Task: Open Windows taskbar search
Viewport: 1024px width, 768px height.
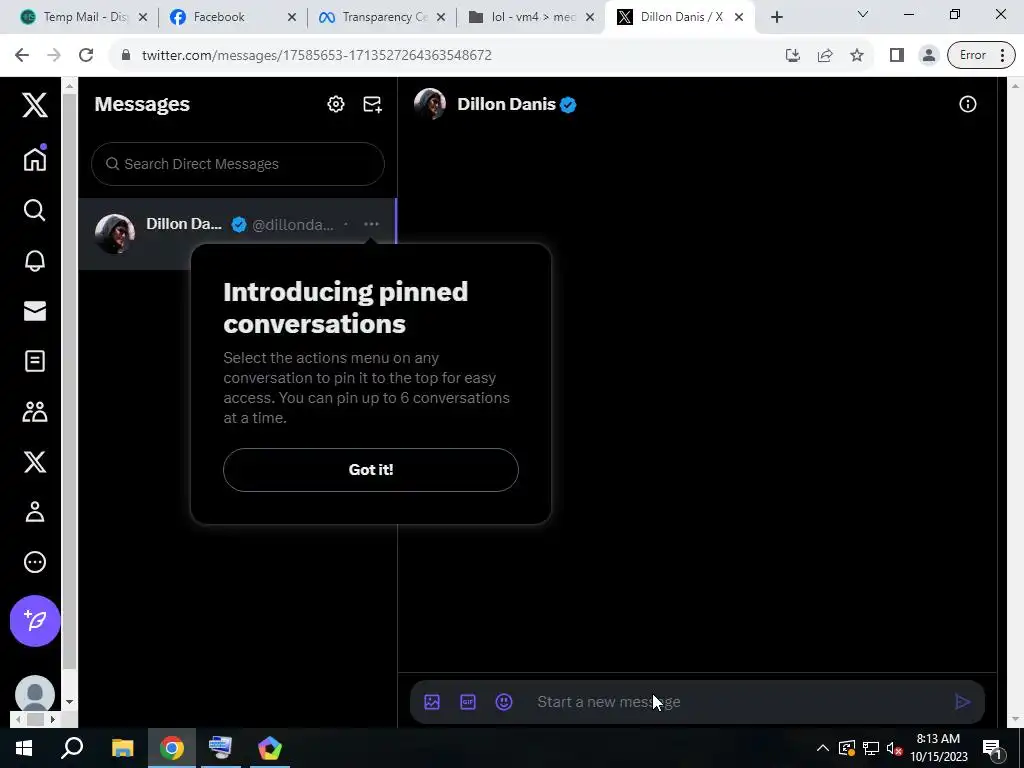Action: coord(72,748)
